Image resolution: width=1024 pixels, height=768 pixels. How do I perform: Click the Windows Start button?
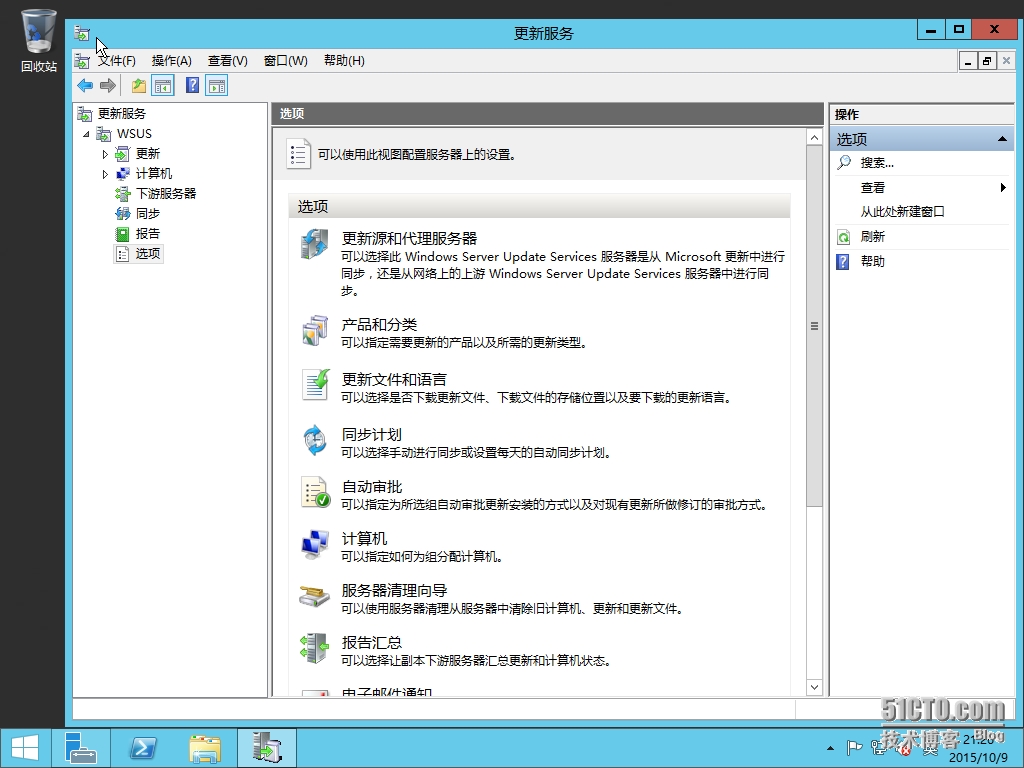coord(25,748)
